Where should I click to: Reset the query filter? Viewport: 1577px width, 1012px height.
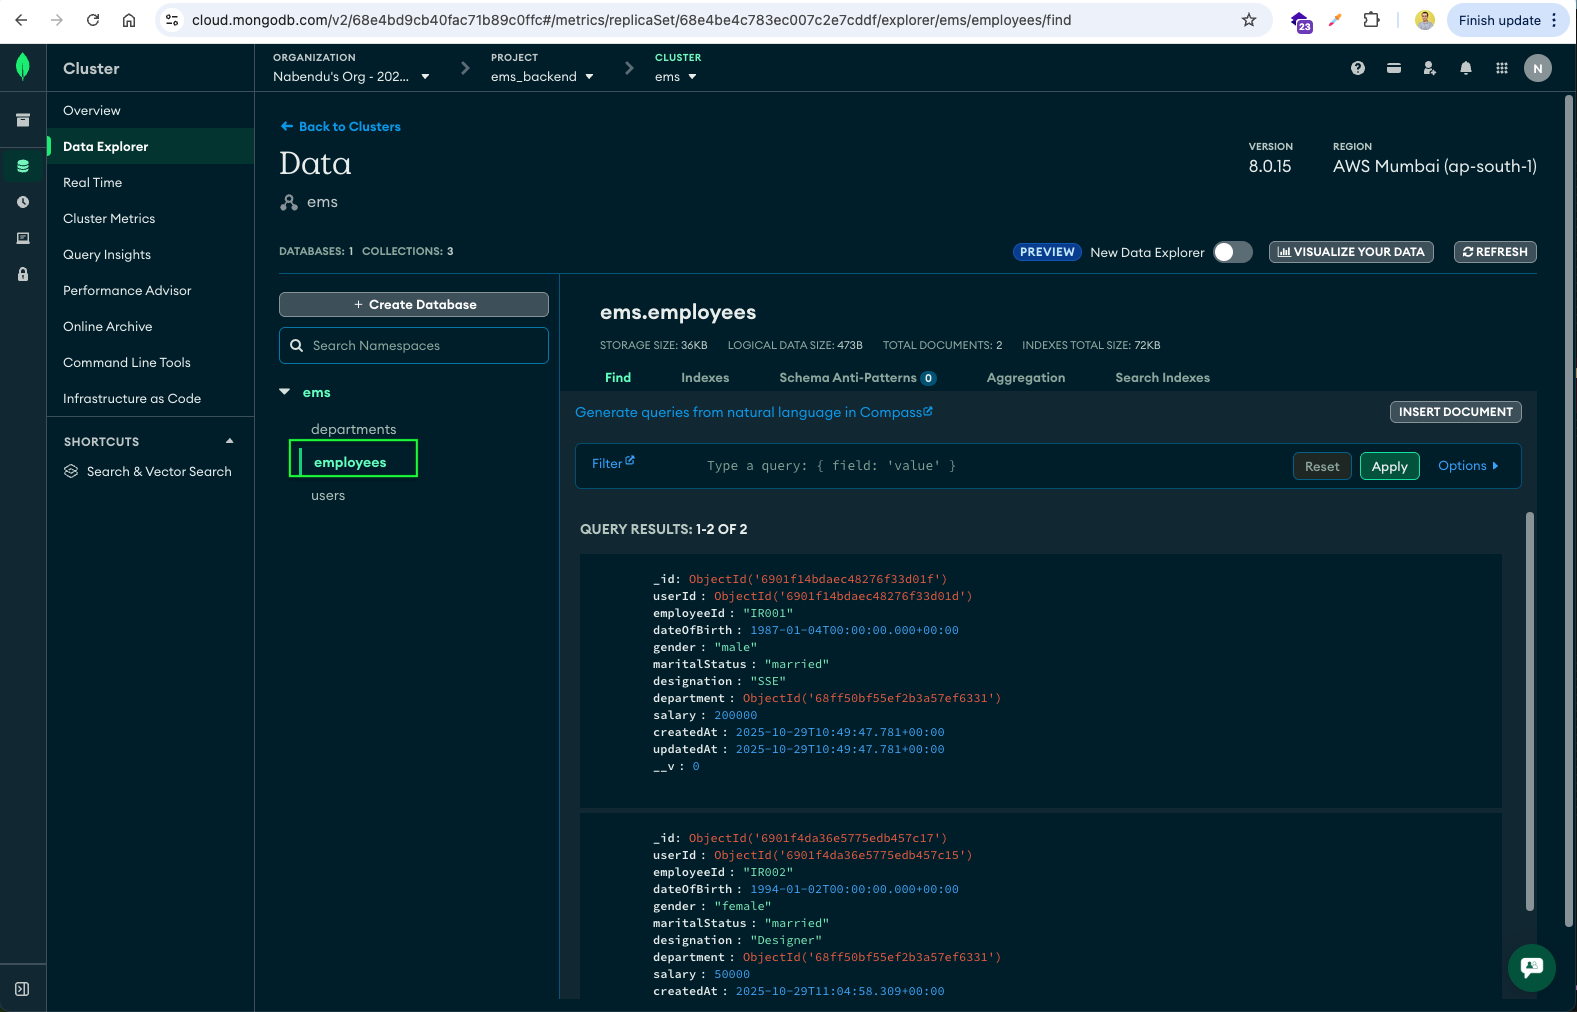pos(1322,466)
